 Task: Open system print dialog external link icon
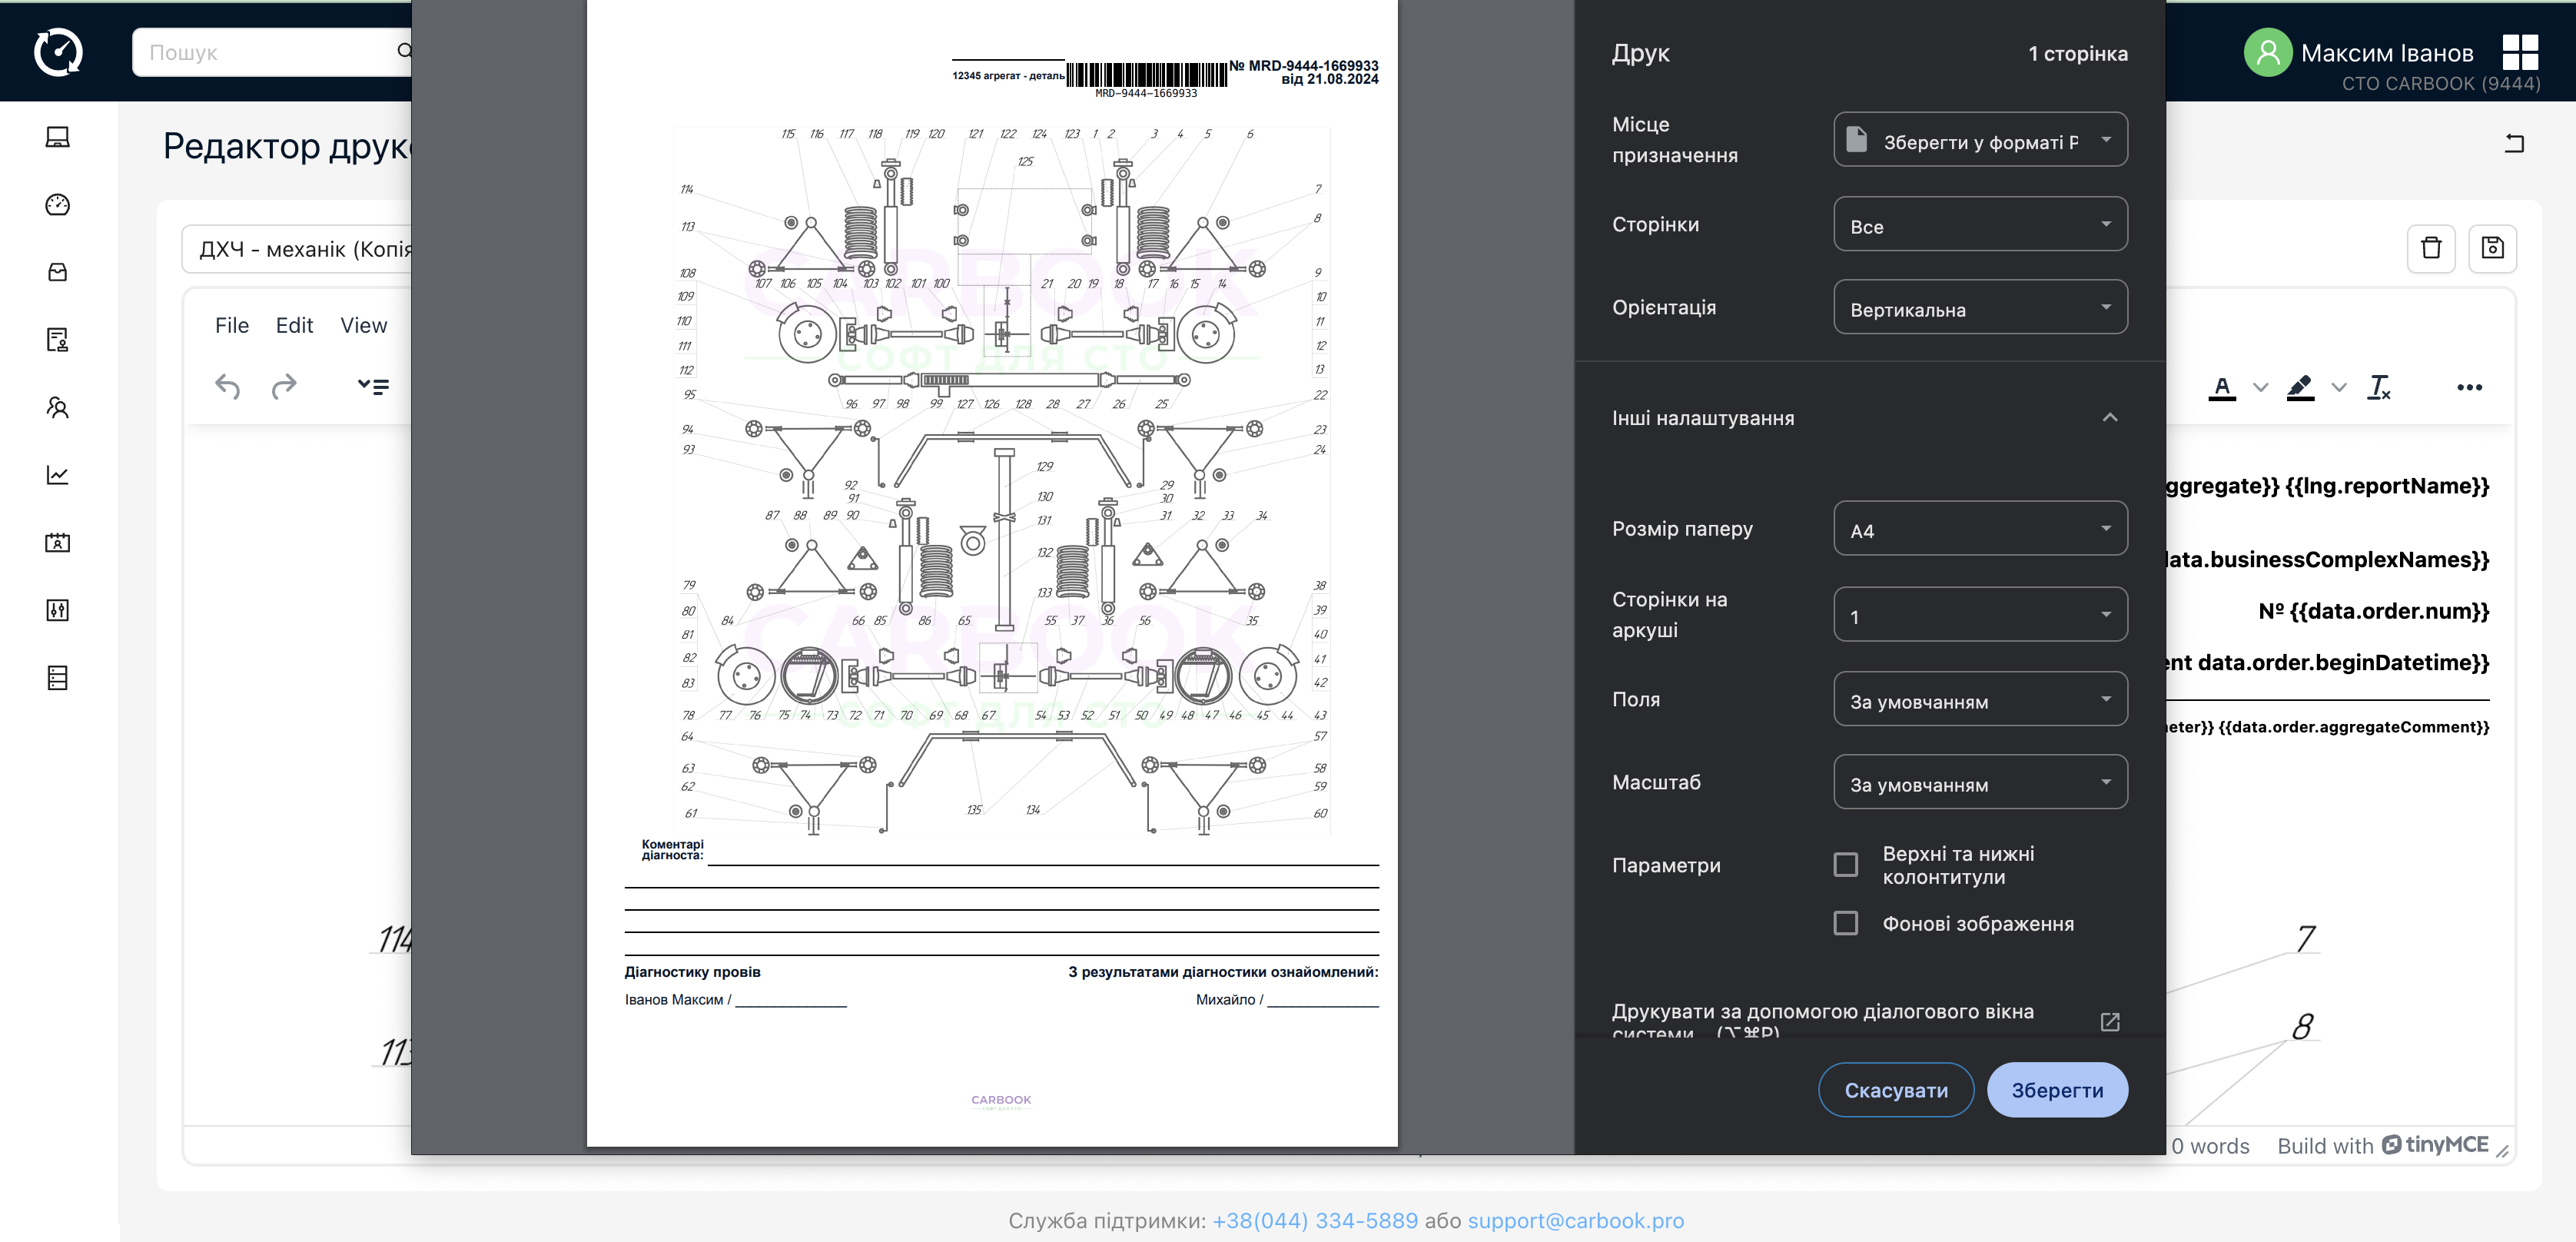pos(2110,1021)
